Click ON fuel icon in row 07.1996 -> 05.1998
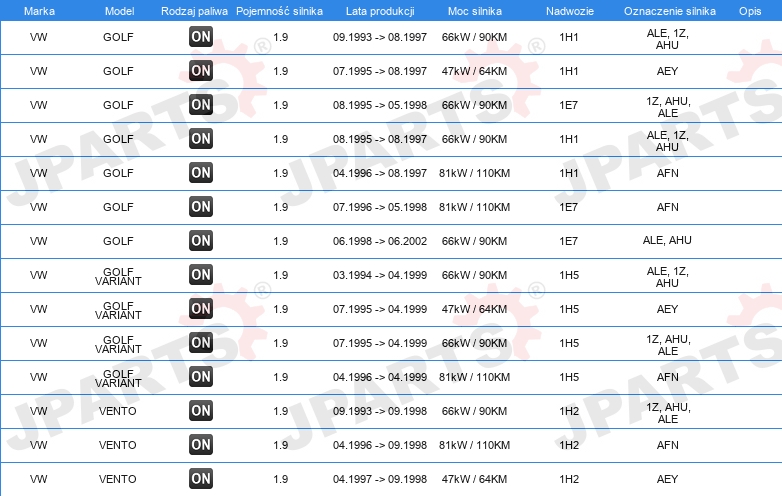 click(x=201, y=206)
